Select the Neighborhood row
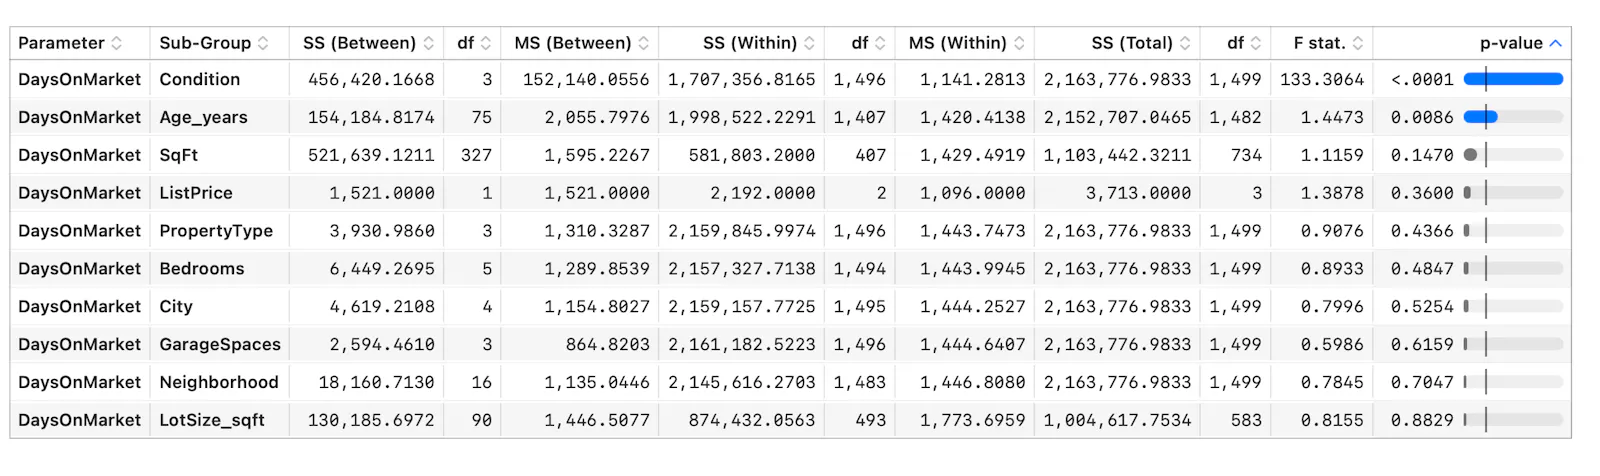The height and width of the screenshot is (476, 1600). pos(790,382)
